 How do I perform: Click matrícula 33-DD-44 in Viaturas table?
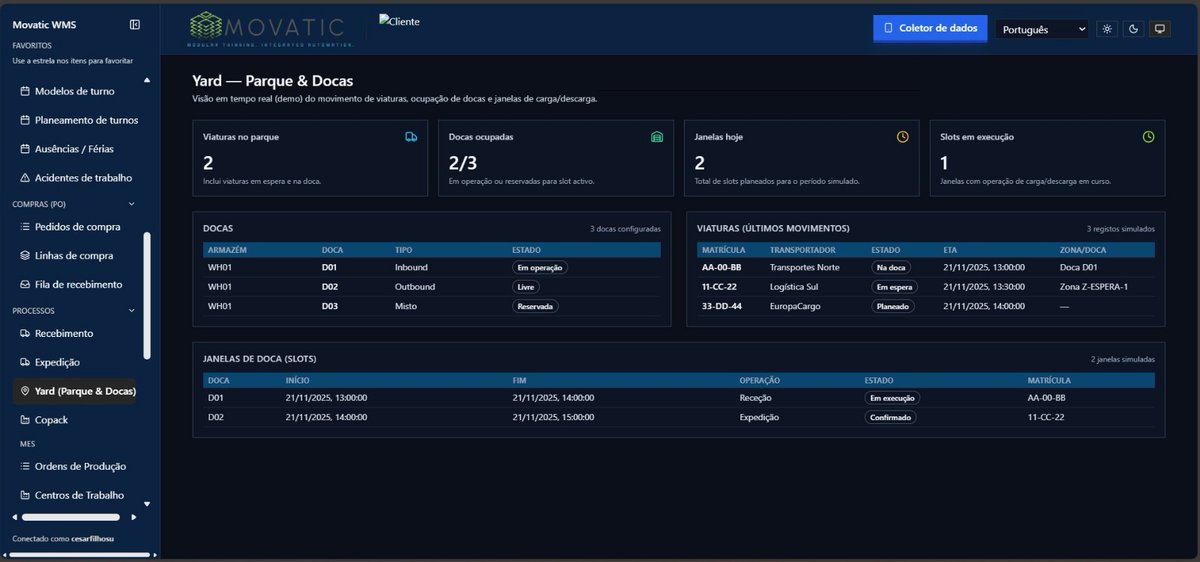click(722, 306)
